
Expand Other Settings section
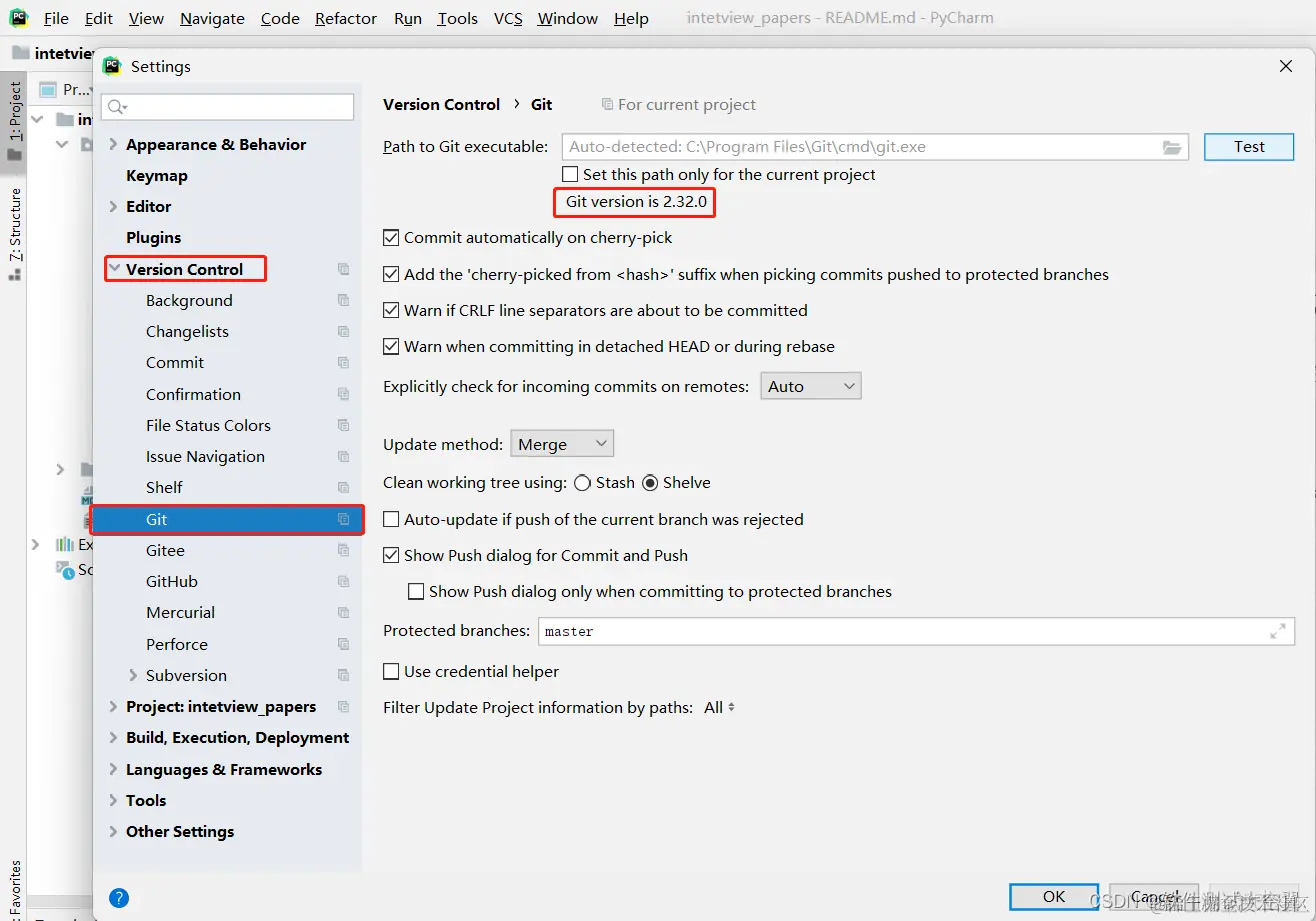point(113,832)
